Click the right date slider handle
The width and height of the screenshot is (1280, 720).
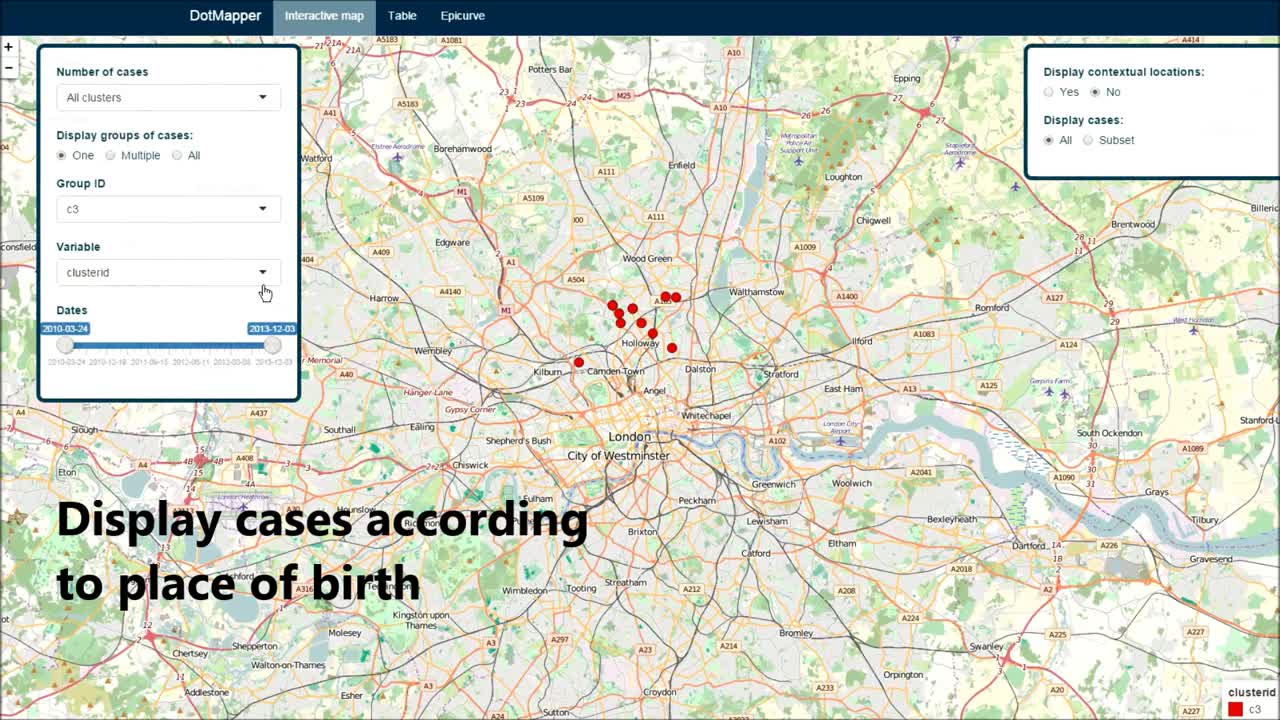(272, 345)
